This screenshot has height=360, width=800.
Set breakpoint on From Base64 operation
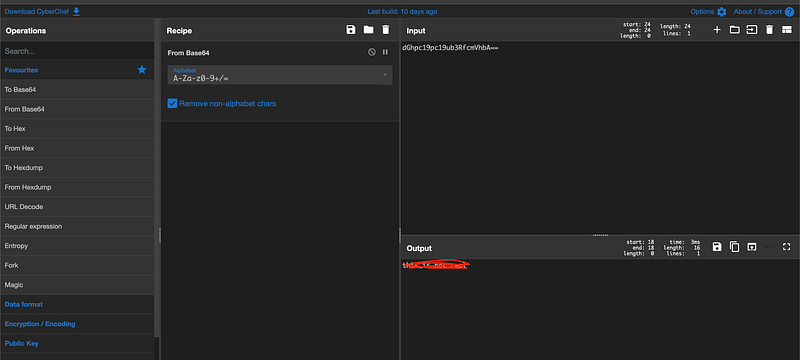pos(385,53)
